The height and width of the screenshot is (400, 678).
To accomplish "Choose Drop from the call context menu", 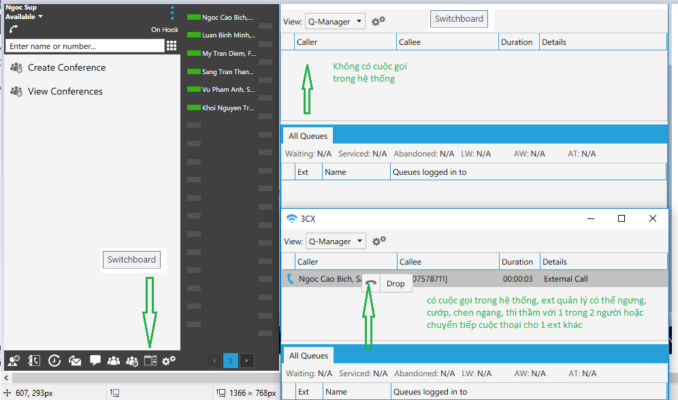I will point(395,284).
